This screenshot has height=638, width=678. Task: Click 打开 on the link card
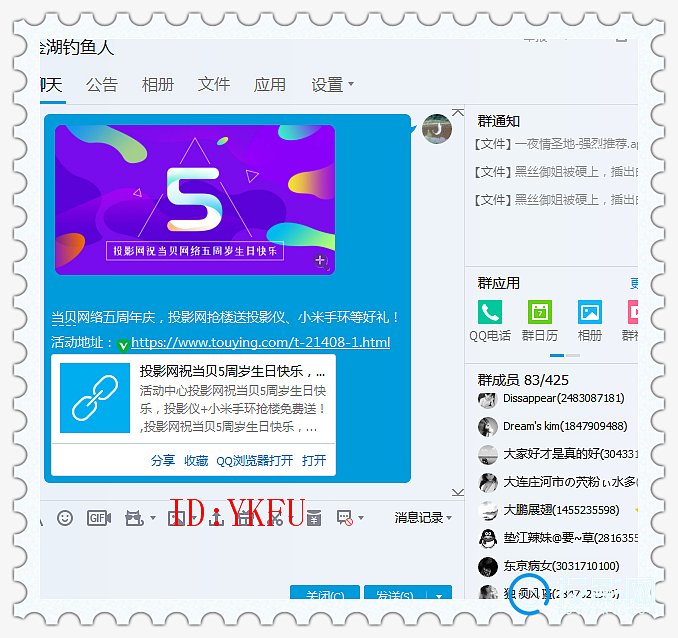coord(314,460)
